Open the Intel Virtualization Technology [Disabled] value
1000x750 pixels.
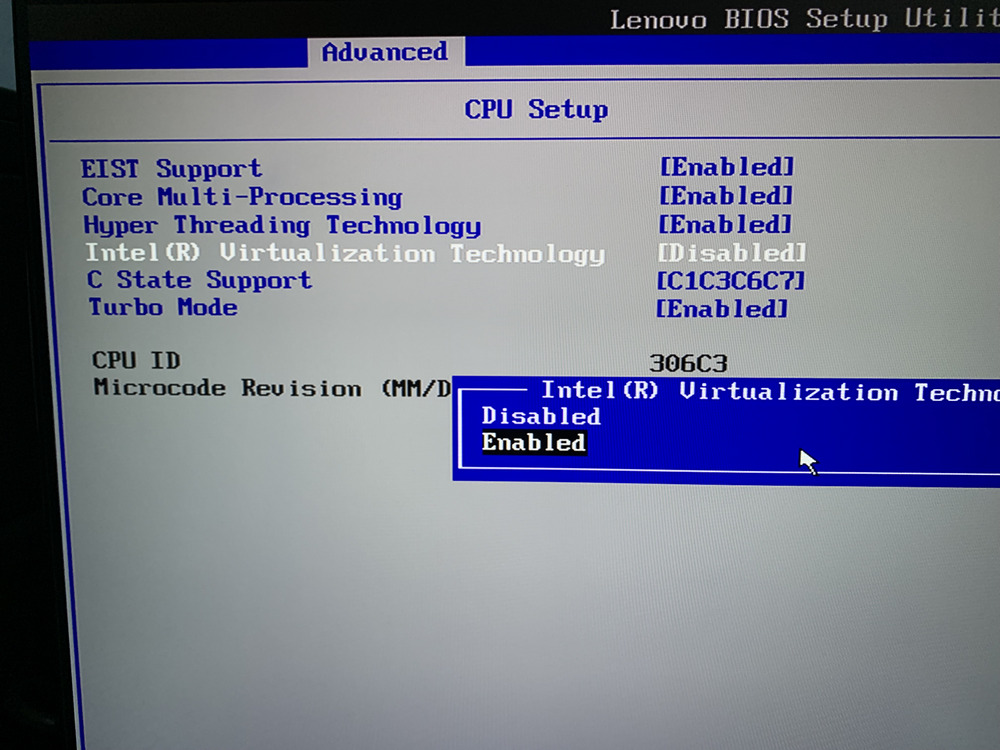click(x=732, y=253)
